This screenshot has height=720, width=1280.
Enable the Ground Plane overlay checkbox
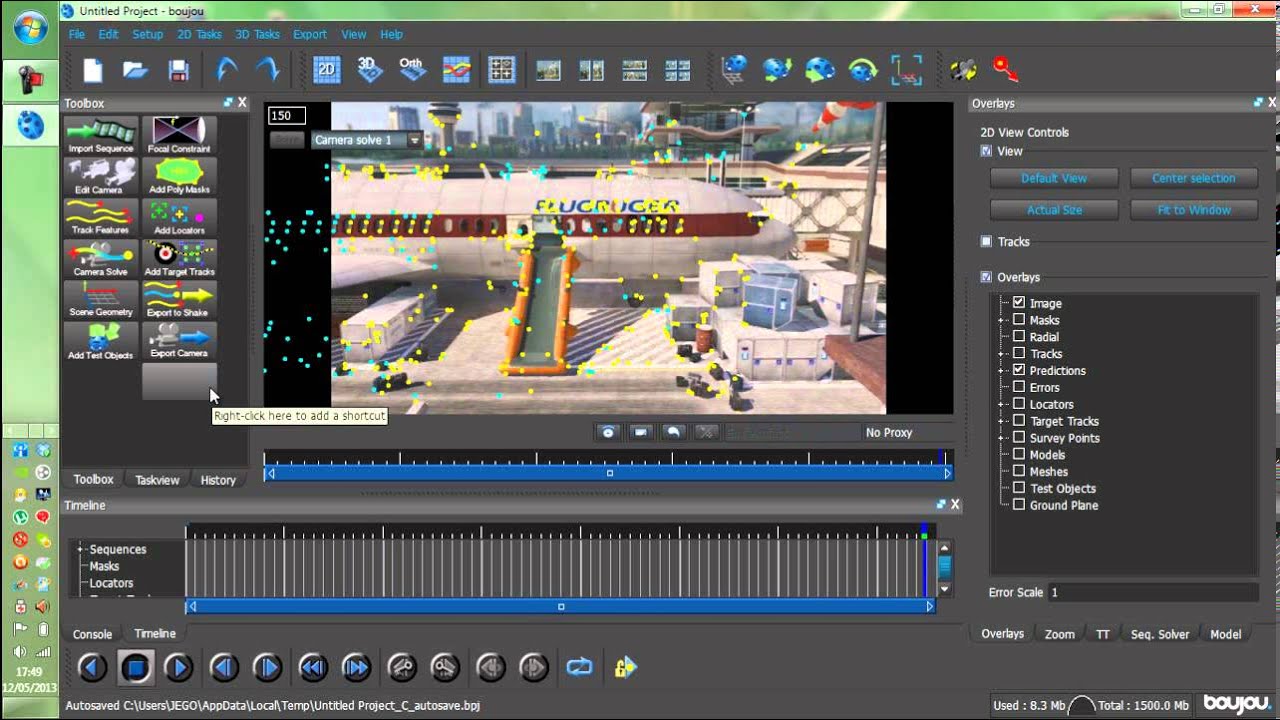1019,505
